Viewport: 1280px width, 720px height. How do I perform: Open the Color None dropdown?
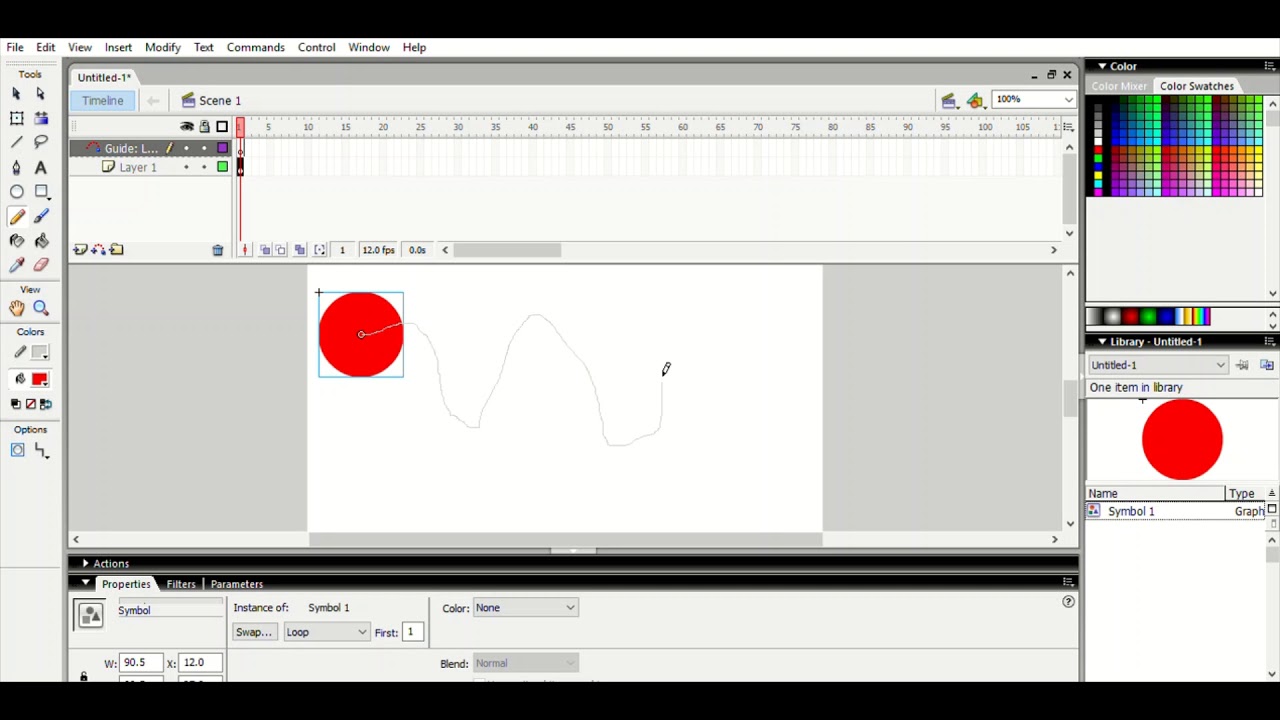tap(525, 608)
